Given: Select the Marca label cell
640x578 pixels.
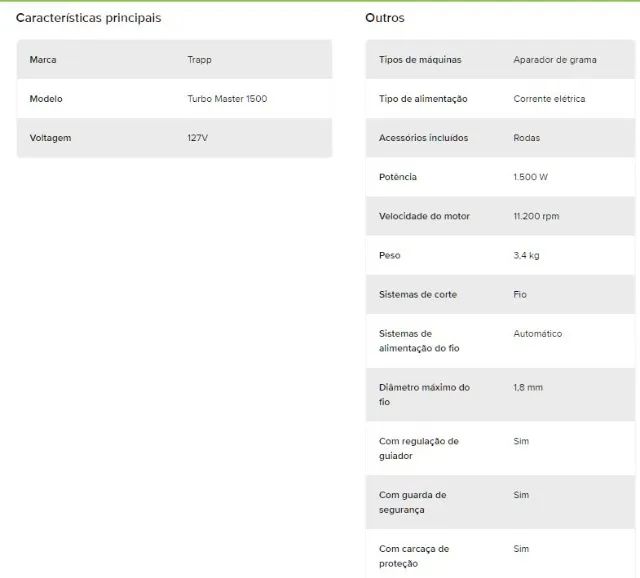Looking at the screenshot, I should [43, 60].
